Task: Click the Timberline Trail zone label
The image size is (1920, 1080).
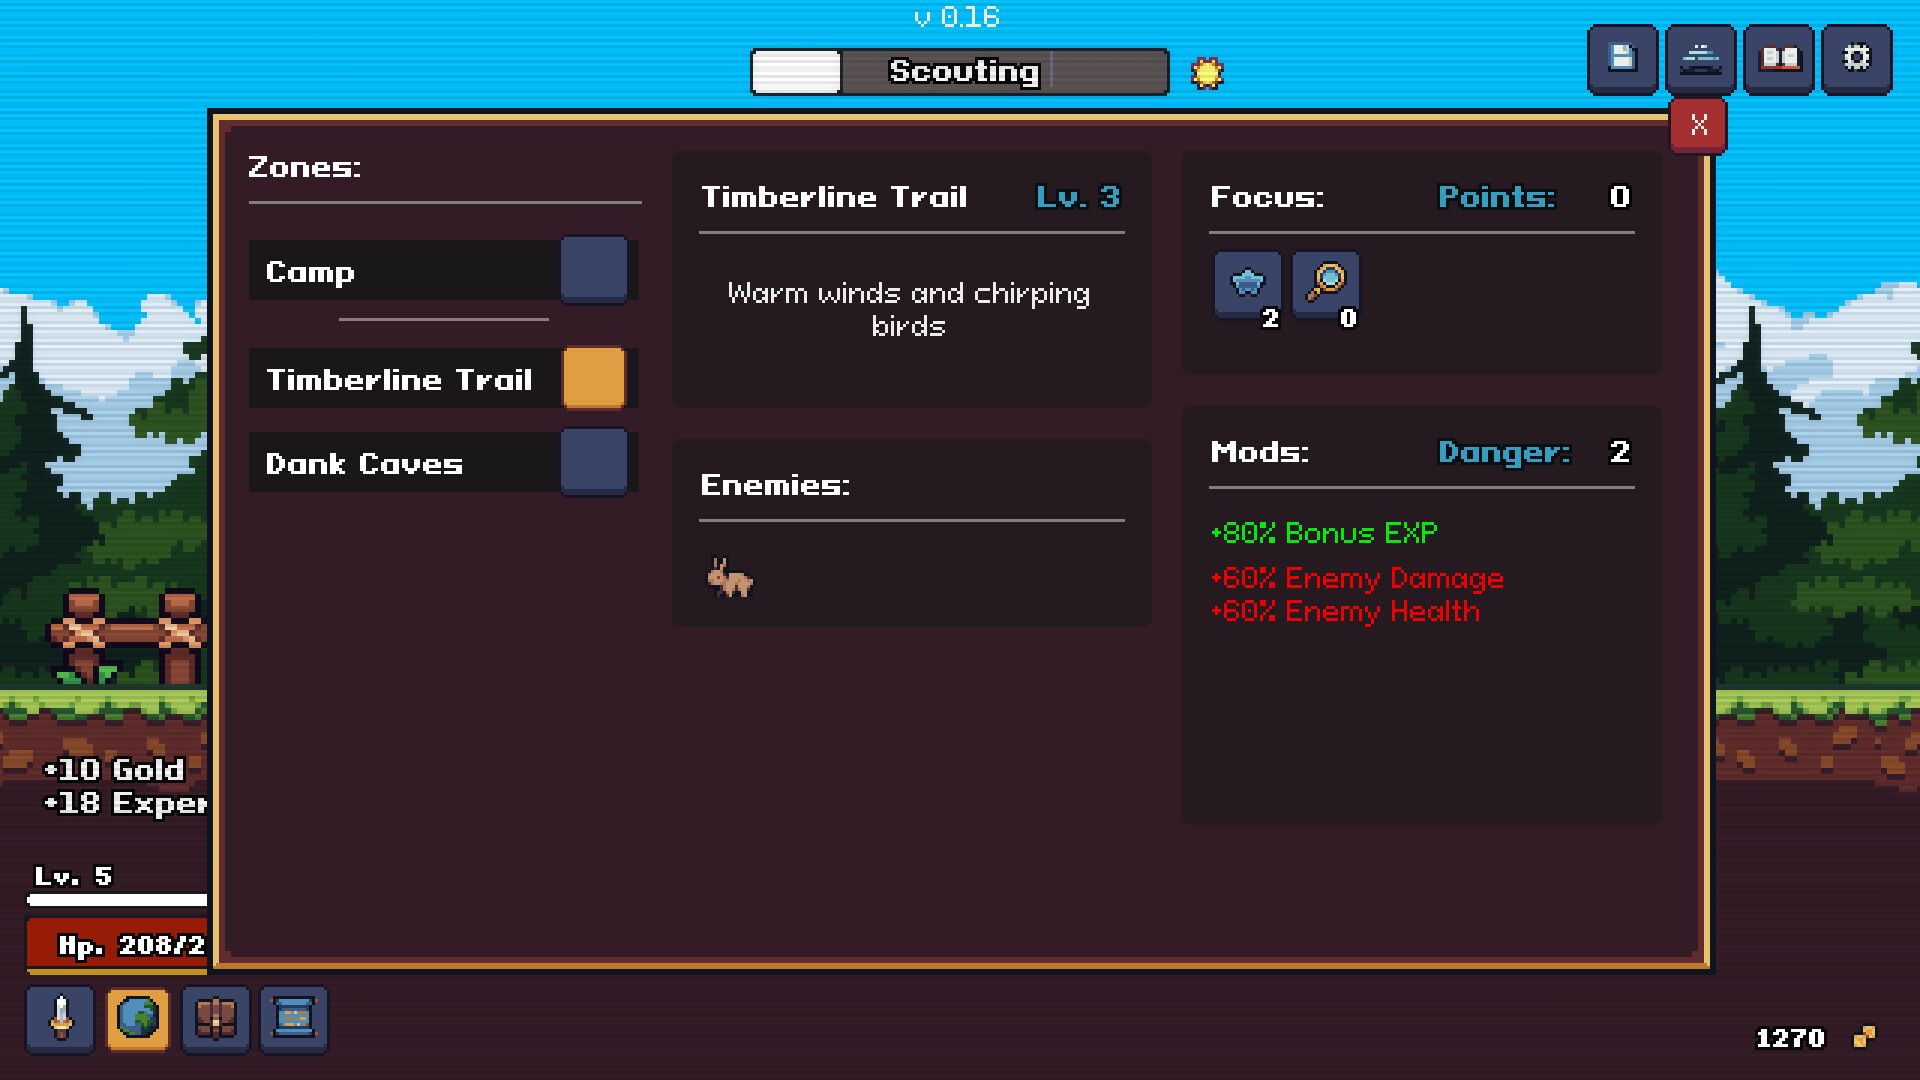Action: [400, 379]
